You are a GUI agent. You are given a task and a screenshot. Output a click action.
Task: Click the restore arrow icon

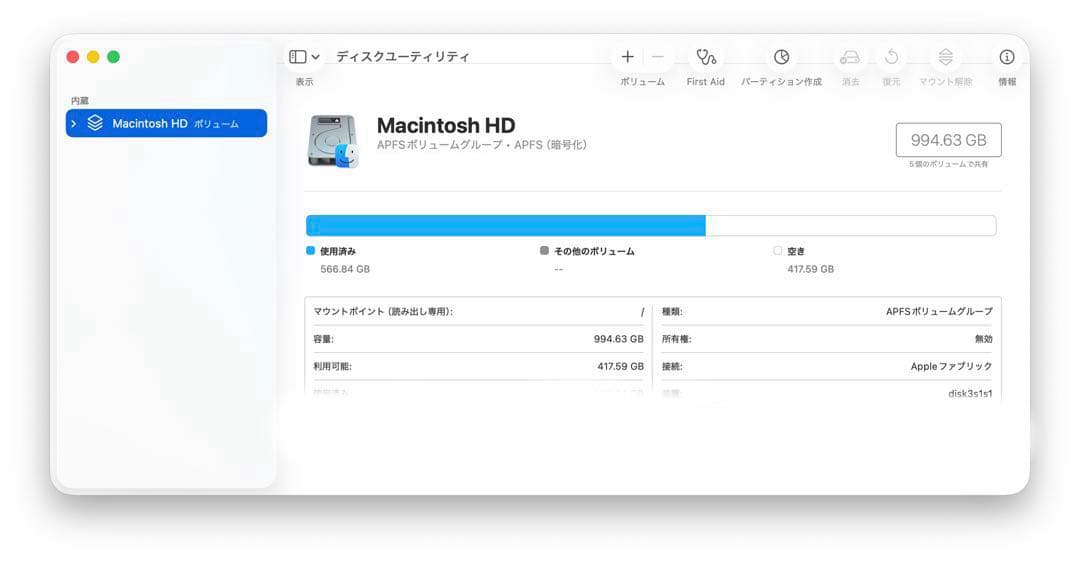[x=891, y=57]
